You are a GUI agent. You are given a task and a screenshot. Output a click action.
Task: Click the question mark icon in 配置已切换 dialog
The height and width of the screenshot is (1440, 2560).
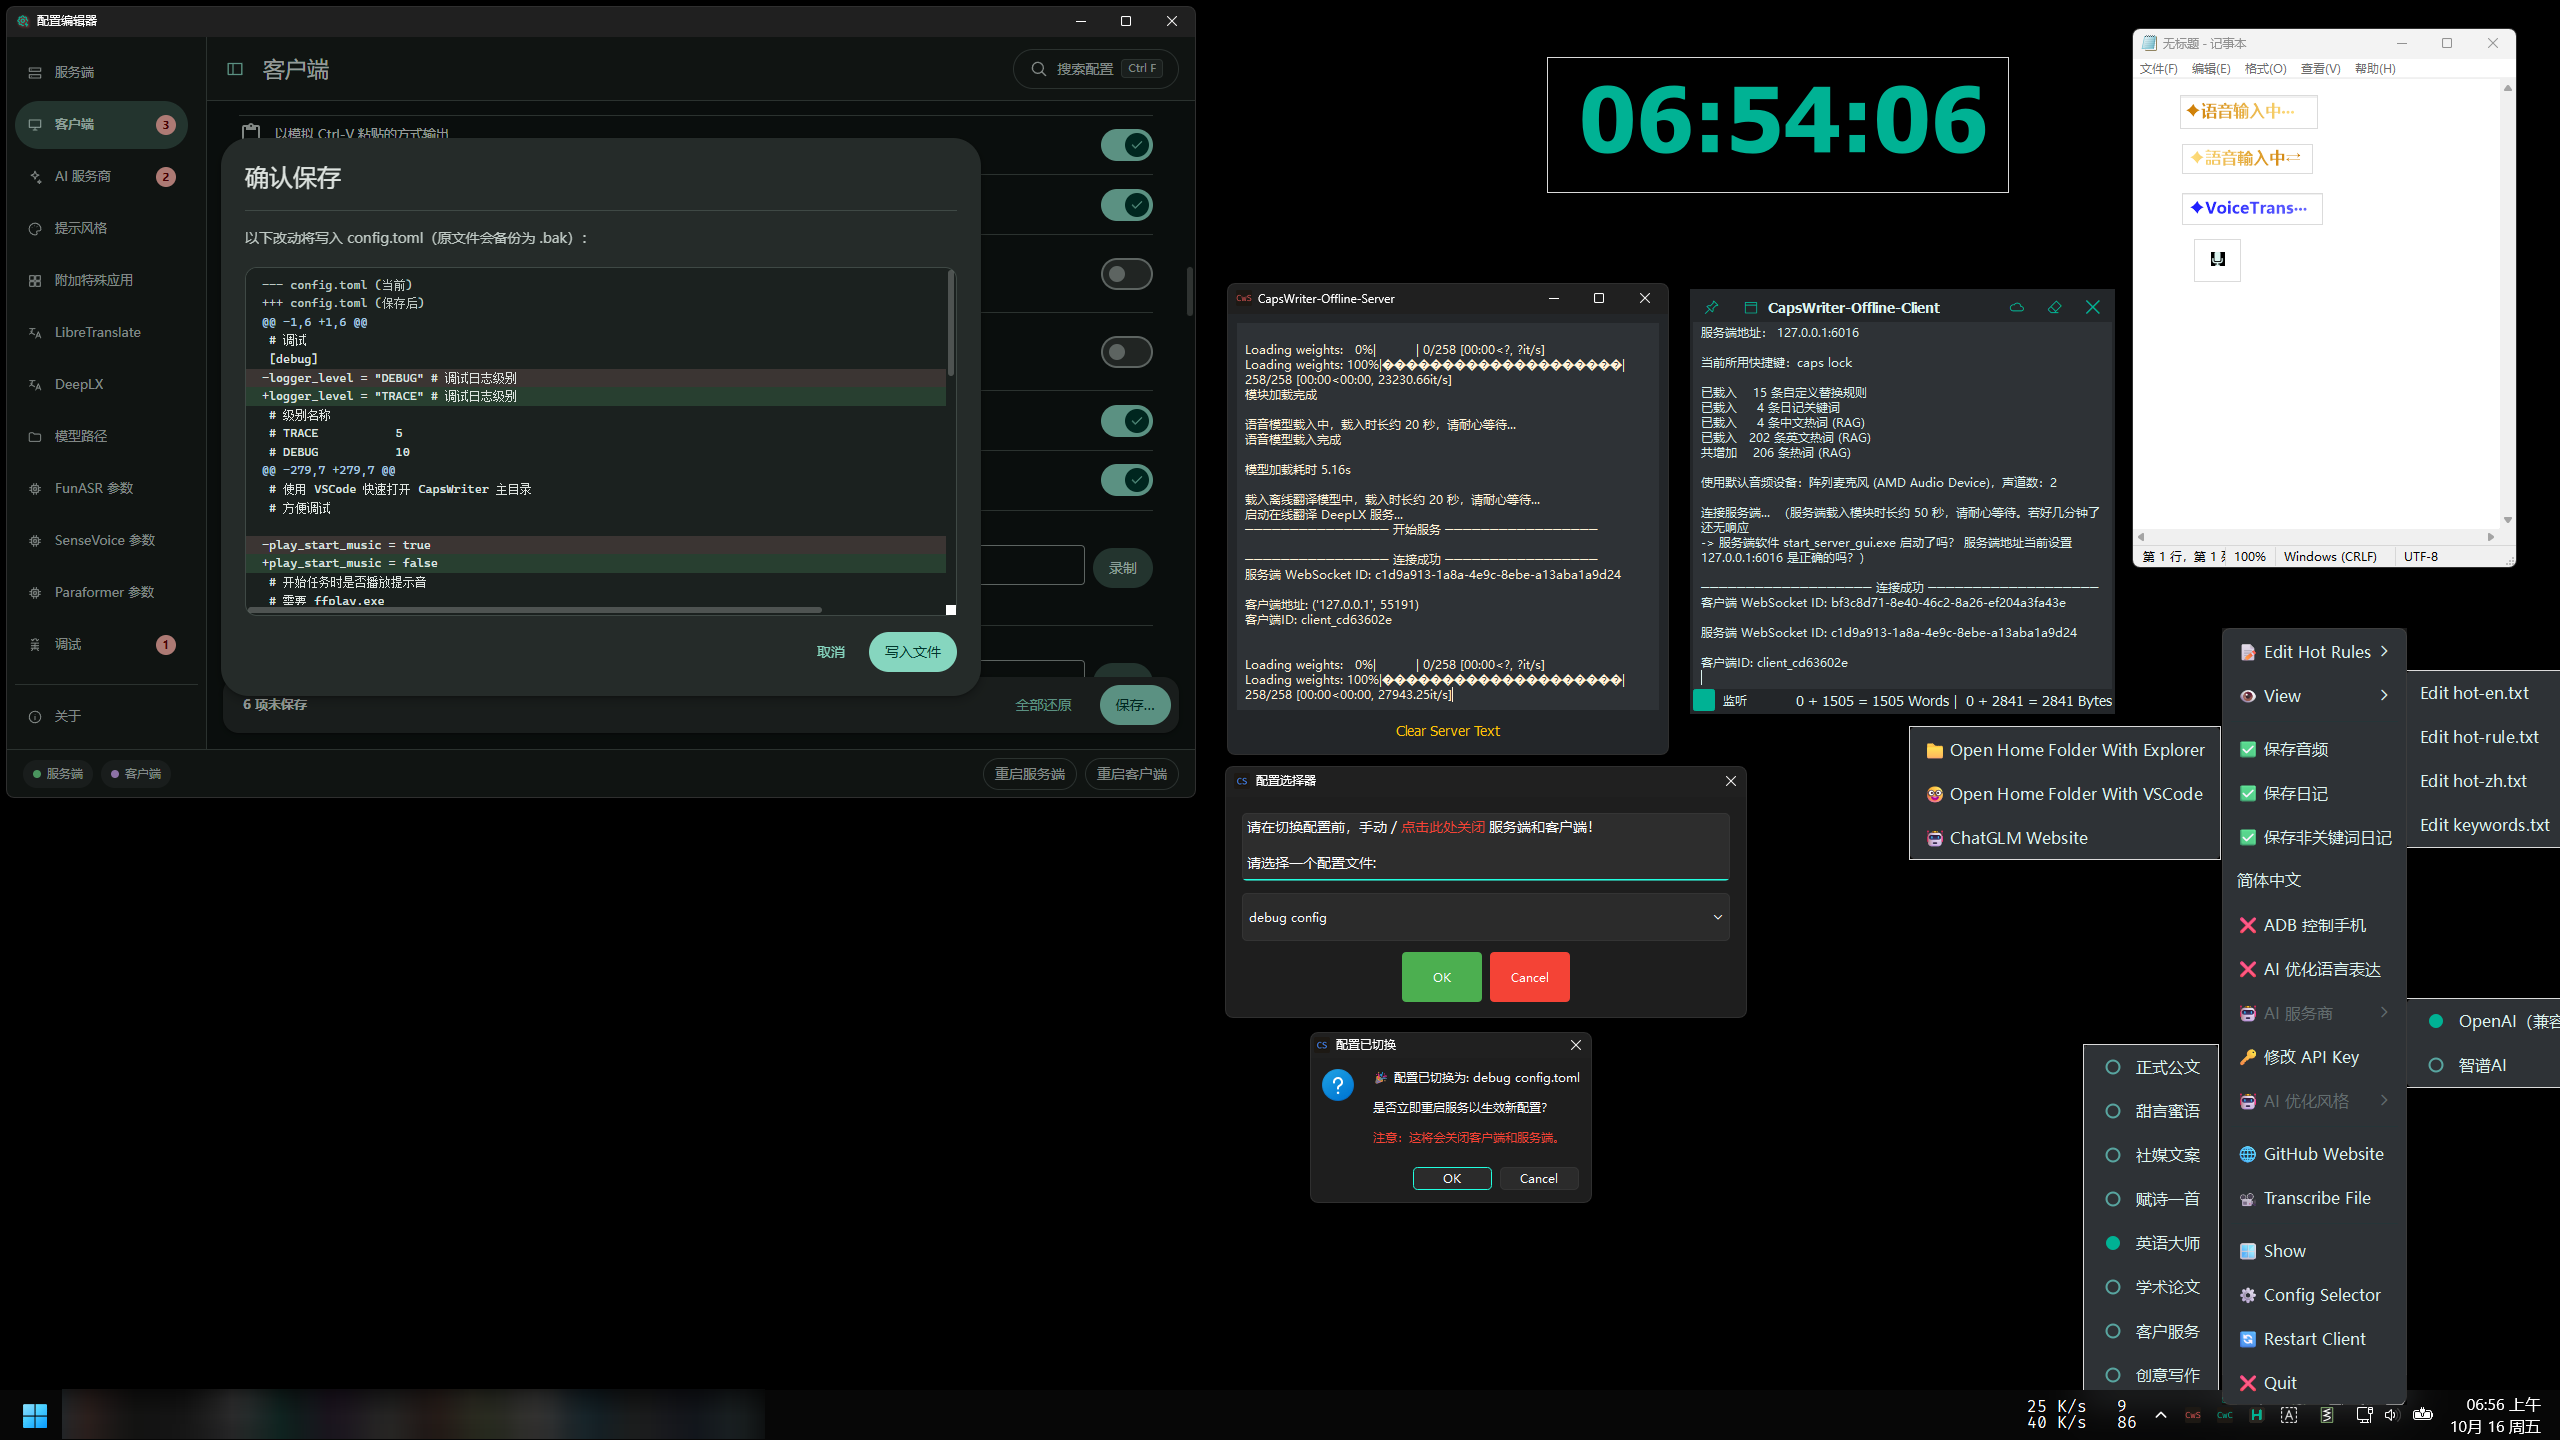click(x=1337, y=1085)
